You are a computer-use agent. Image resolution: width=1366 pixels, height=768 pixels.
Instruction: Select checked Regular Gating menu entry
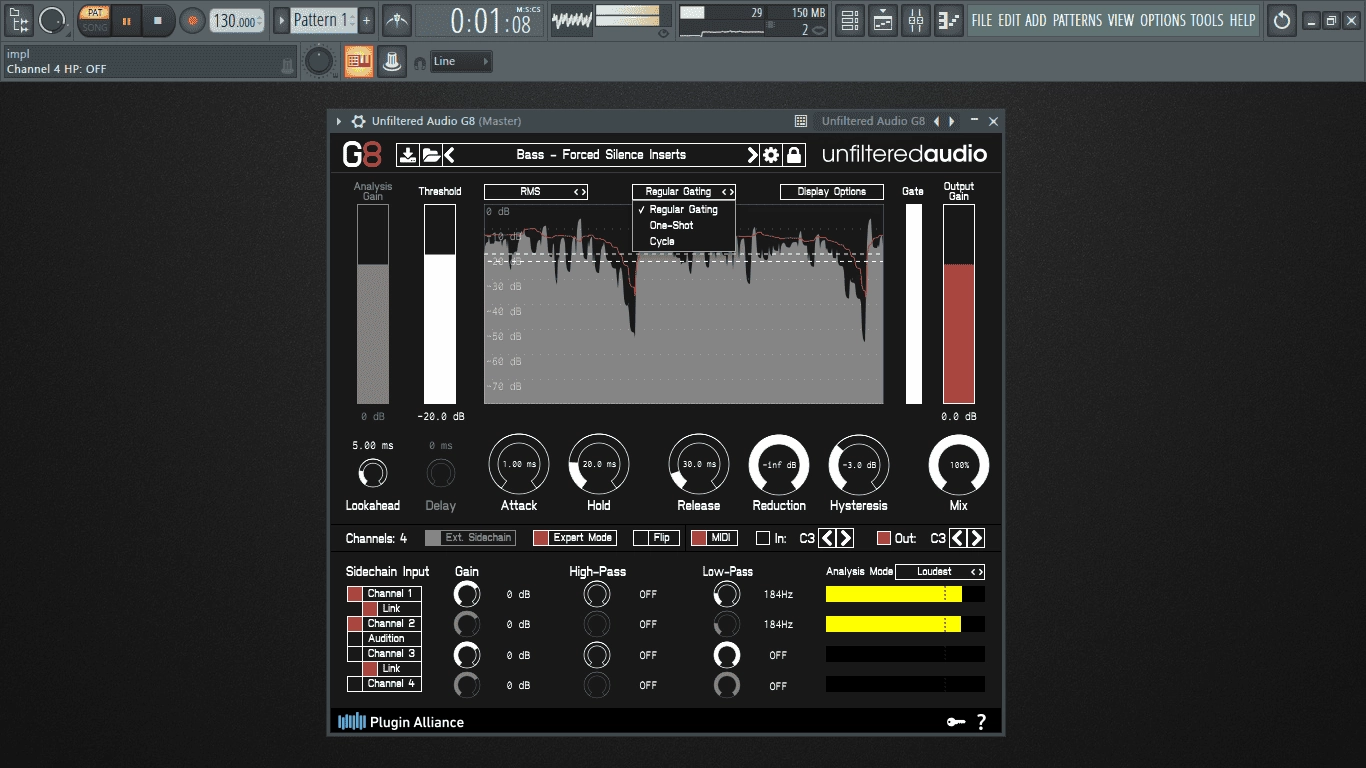(x=684, y=210)
